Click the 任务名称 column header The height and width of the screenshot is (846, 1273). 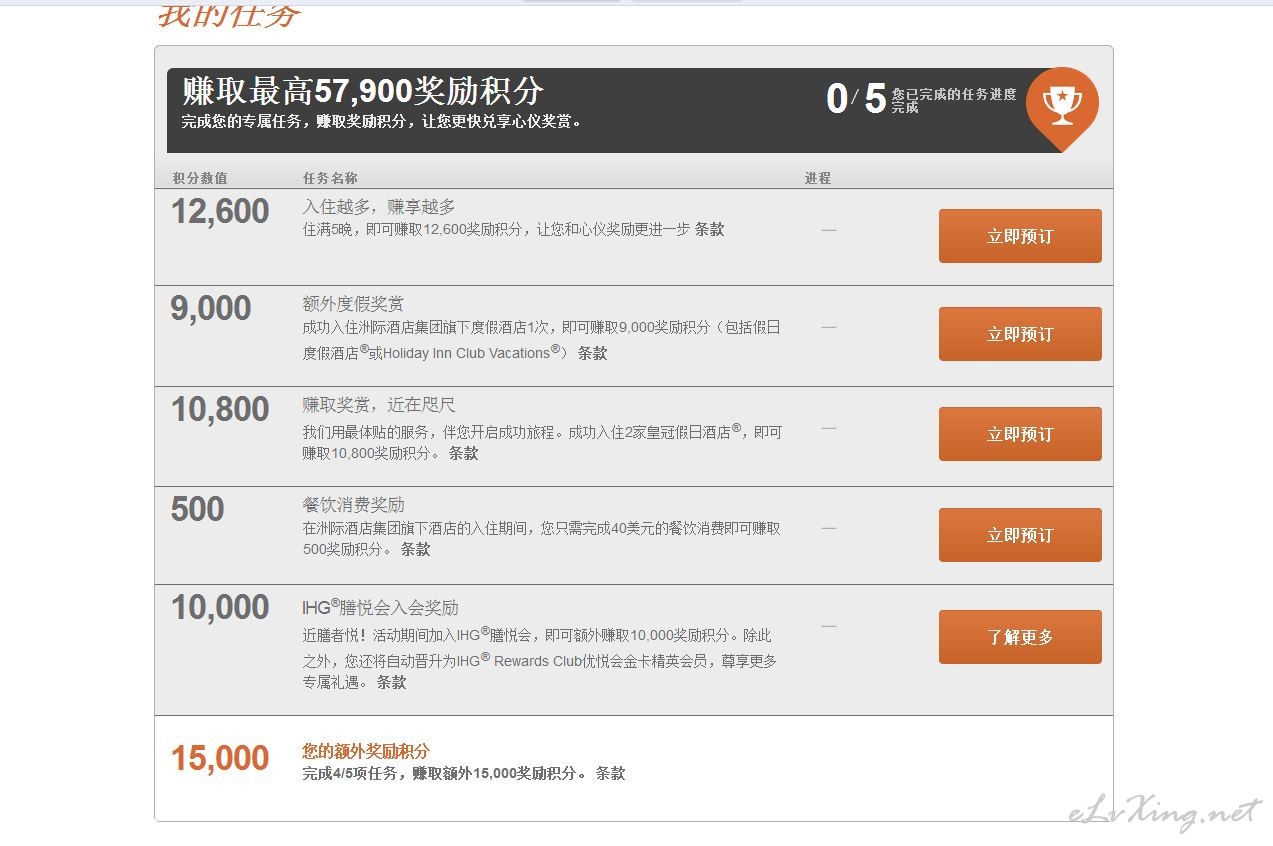point(330,178)
